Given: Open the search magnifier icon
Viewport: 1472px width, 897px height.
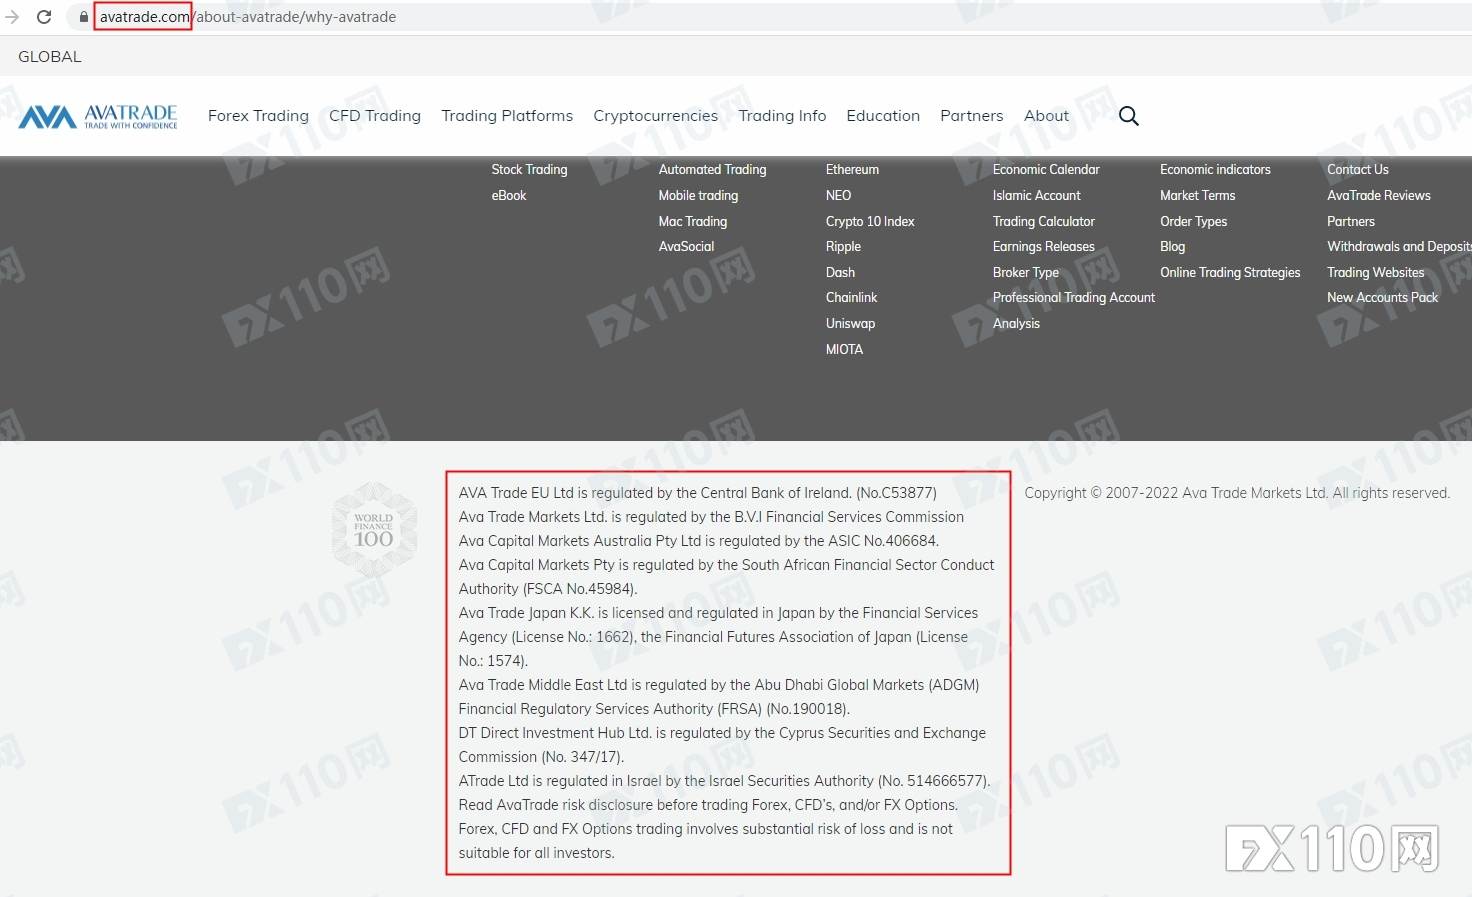Looking at the screenshot, I should click(x=1129, y=116).
